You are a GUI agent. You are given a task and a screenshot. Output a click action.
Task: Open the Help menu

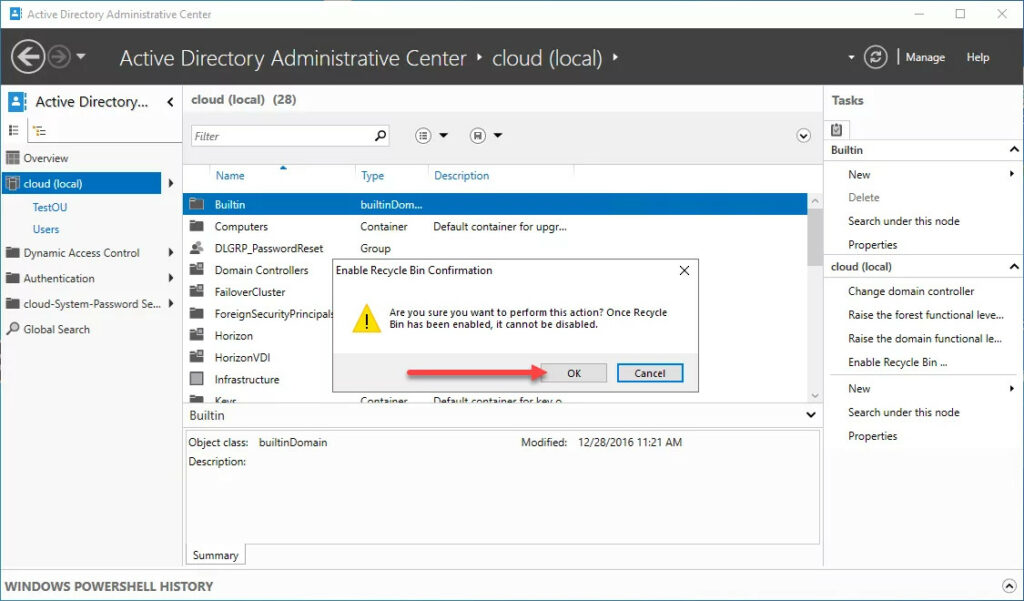coord(978,57)
